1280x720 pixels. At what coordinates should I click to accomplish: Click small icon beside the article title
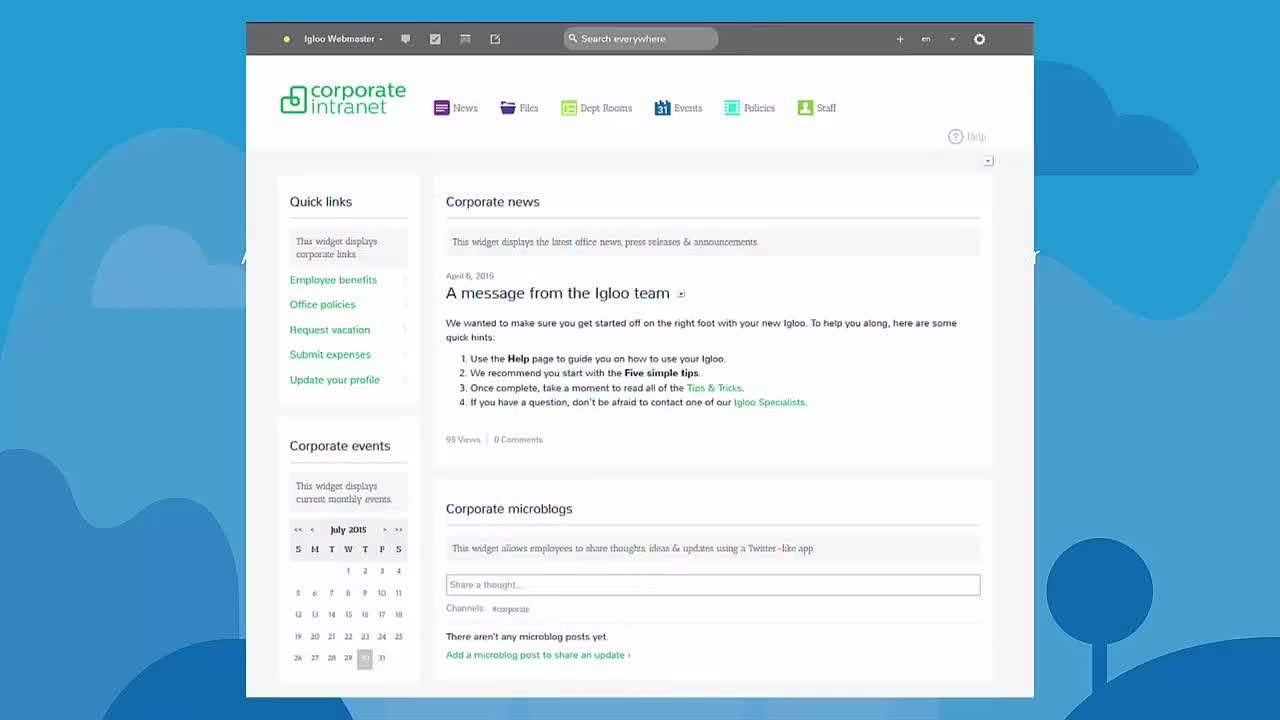coord(681,294)
